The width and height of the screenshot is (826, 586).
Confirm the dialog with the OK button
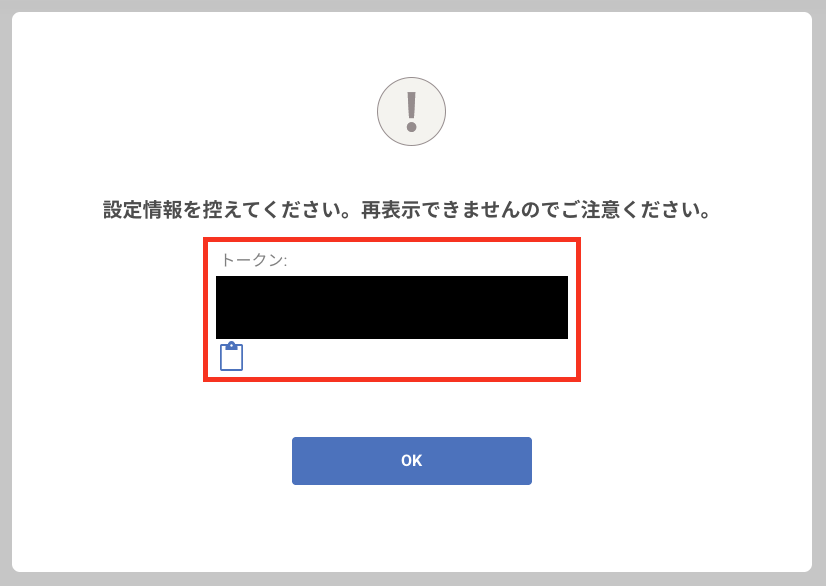coord(411,461)
